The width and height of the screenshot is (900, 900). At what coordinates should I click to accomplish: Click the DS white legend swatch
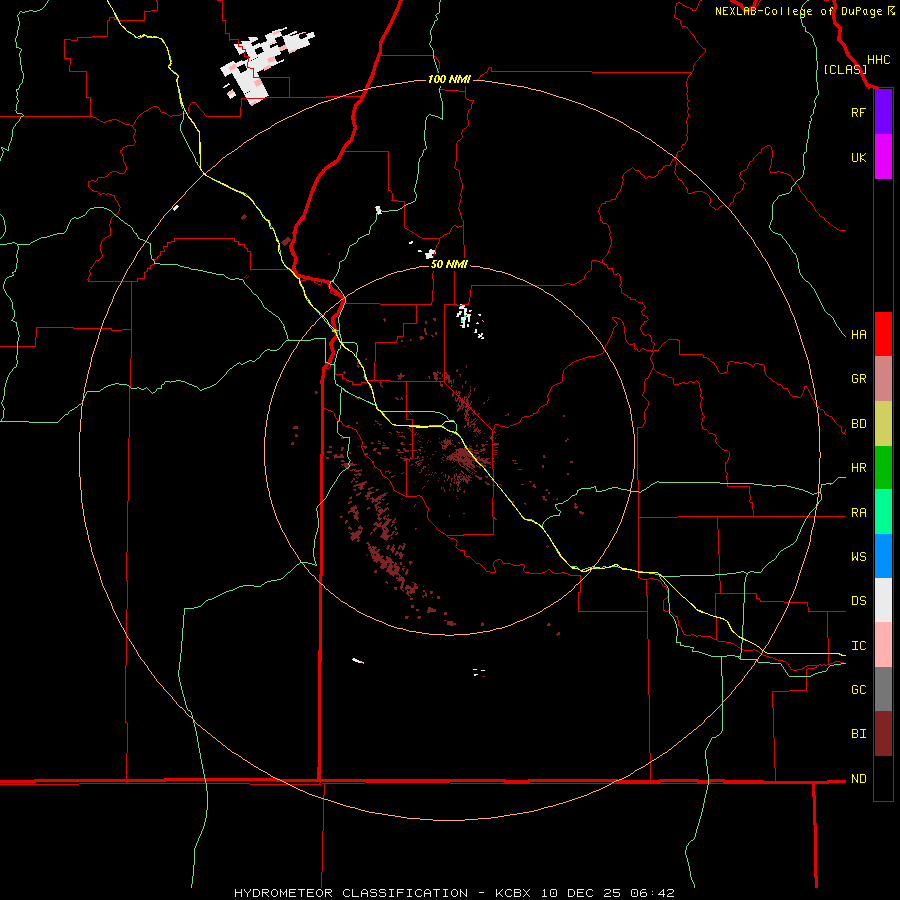(x=883, y=600)
